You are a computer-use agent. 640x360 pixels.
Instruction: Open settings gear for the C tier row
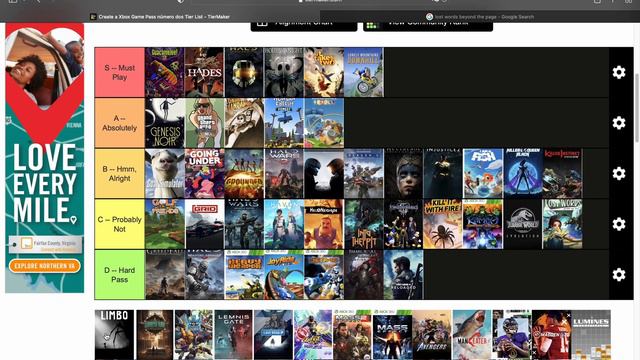click(x=619, y=224)
